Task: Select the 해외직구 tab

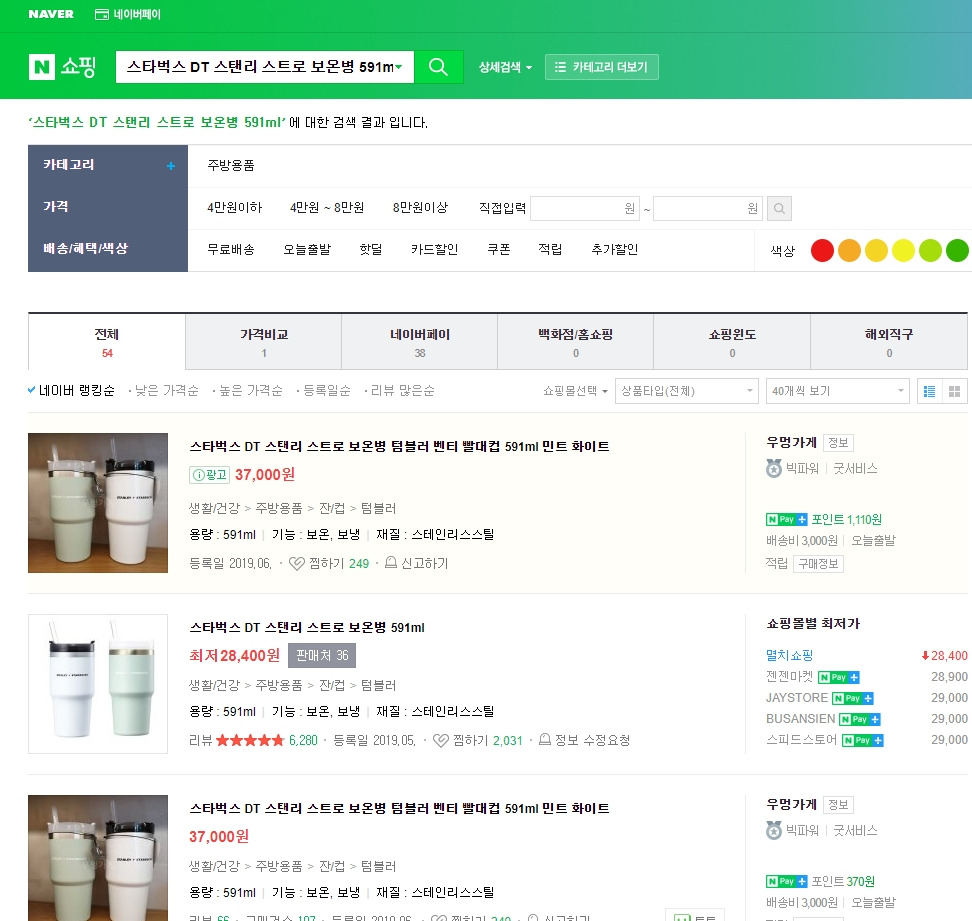Action: [x=889, y=342]
